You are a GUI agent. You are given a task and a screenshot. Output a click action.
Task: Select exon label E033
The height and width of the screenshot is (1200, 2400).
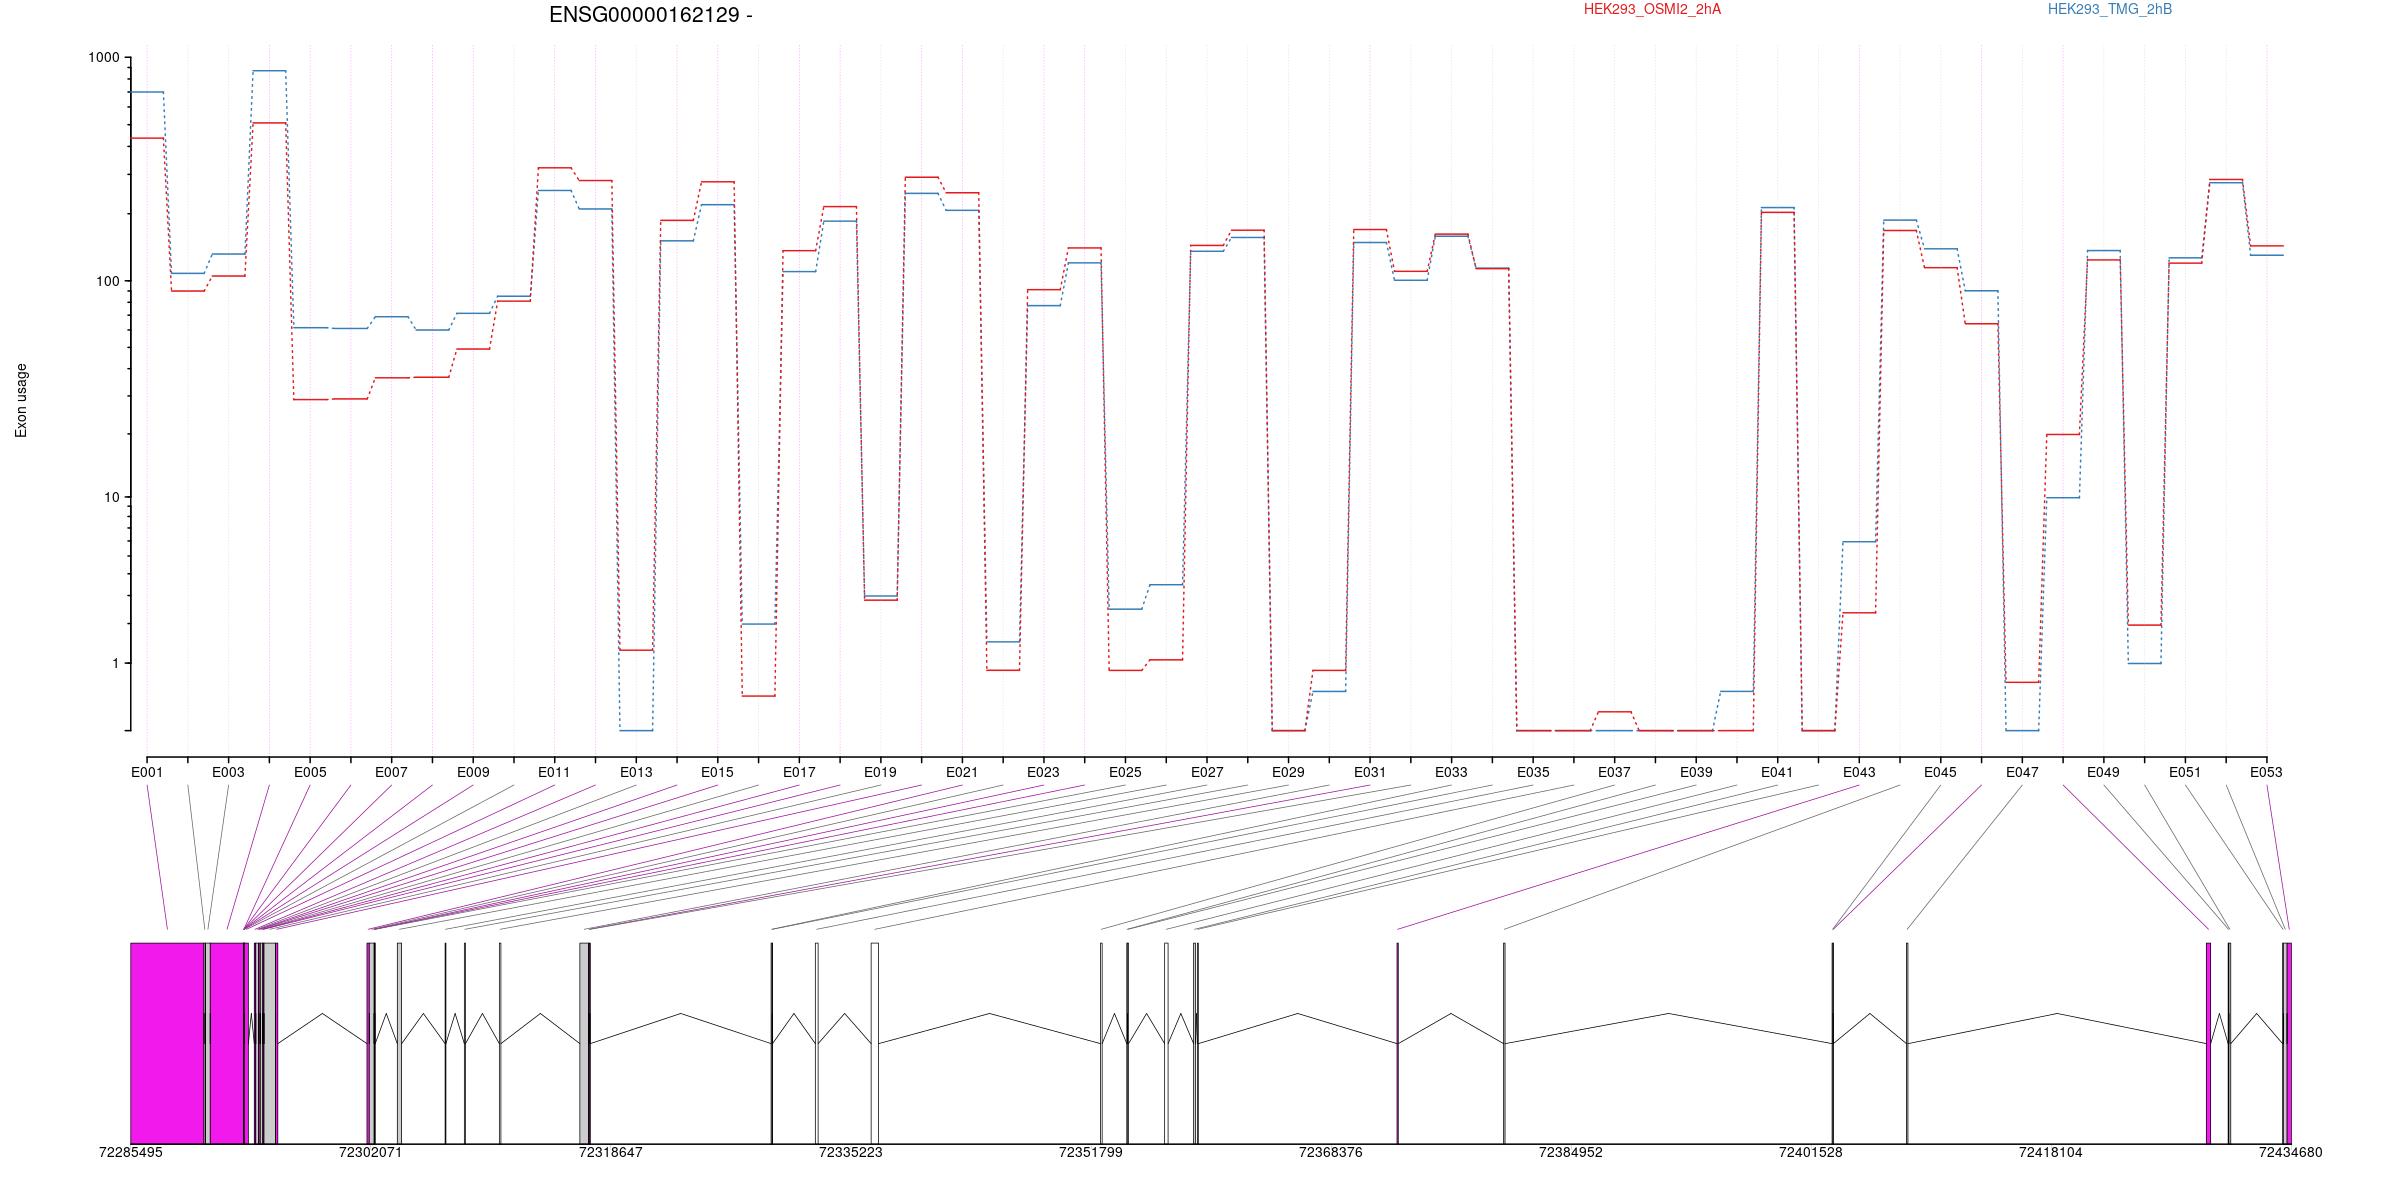[1451, 772]
